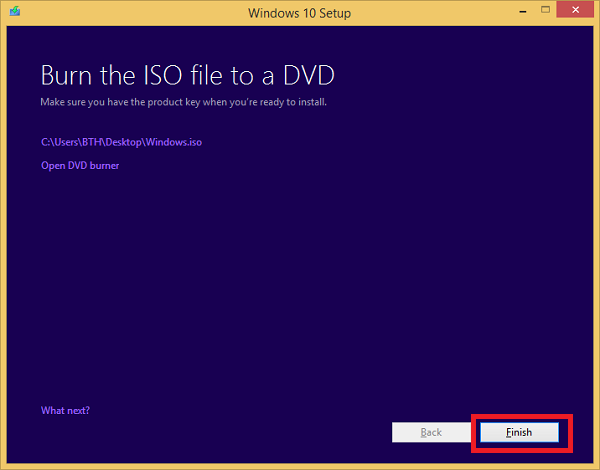Open DVD burner link
Screen dimensions: 600x470
coord(80,166)
